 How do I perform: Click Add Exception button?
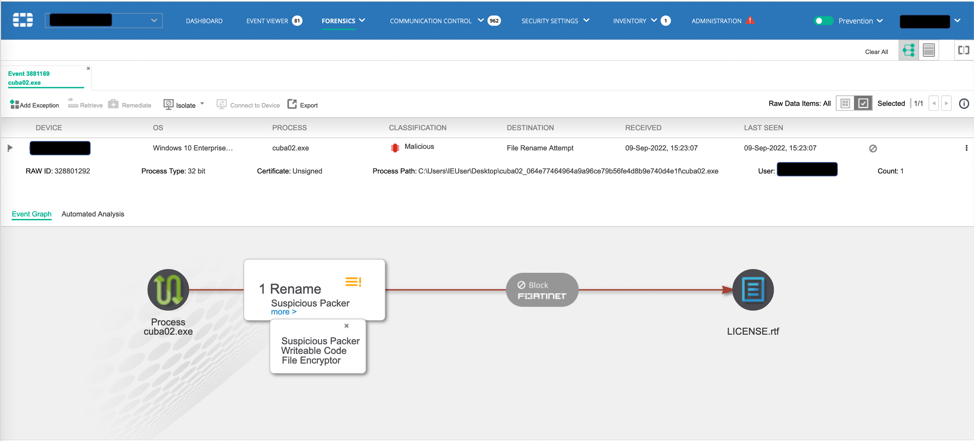click(35, 105)
